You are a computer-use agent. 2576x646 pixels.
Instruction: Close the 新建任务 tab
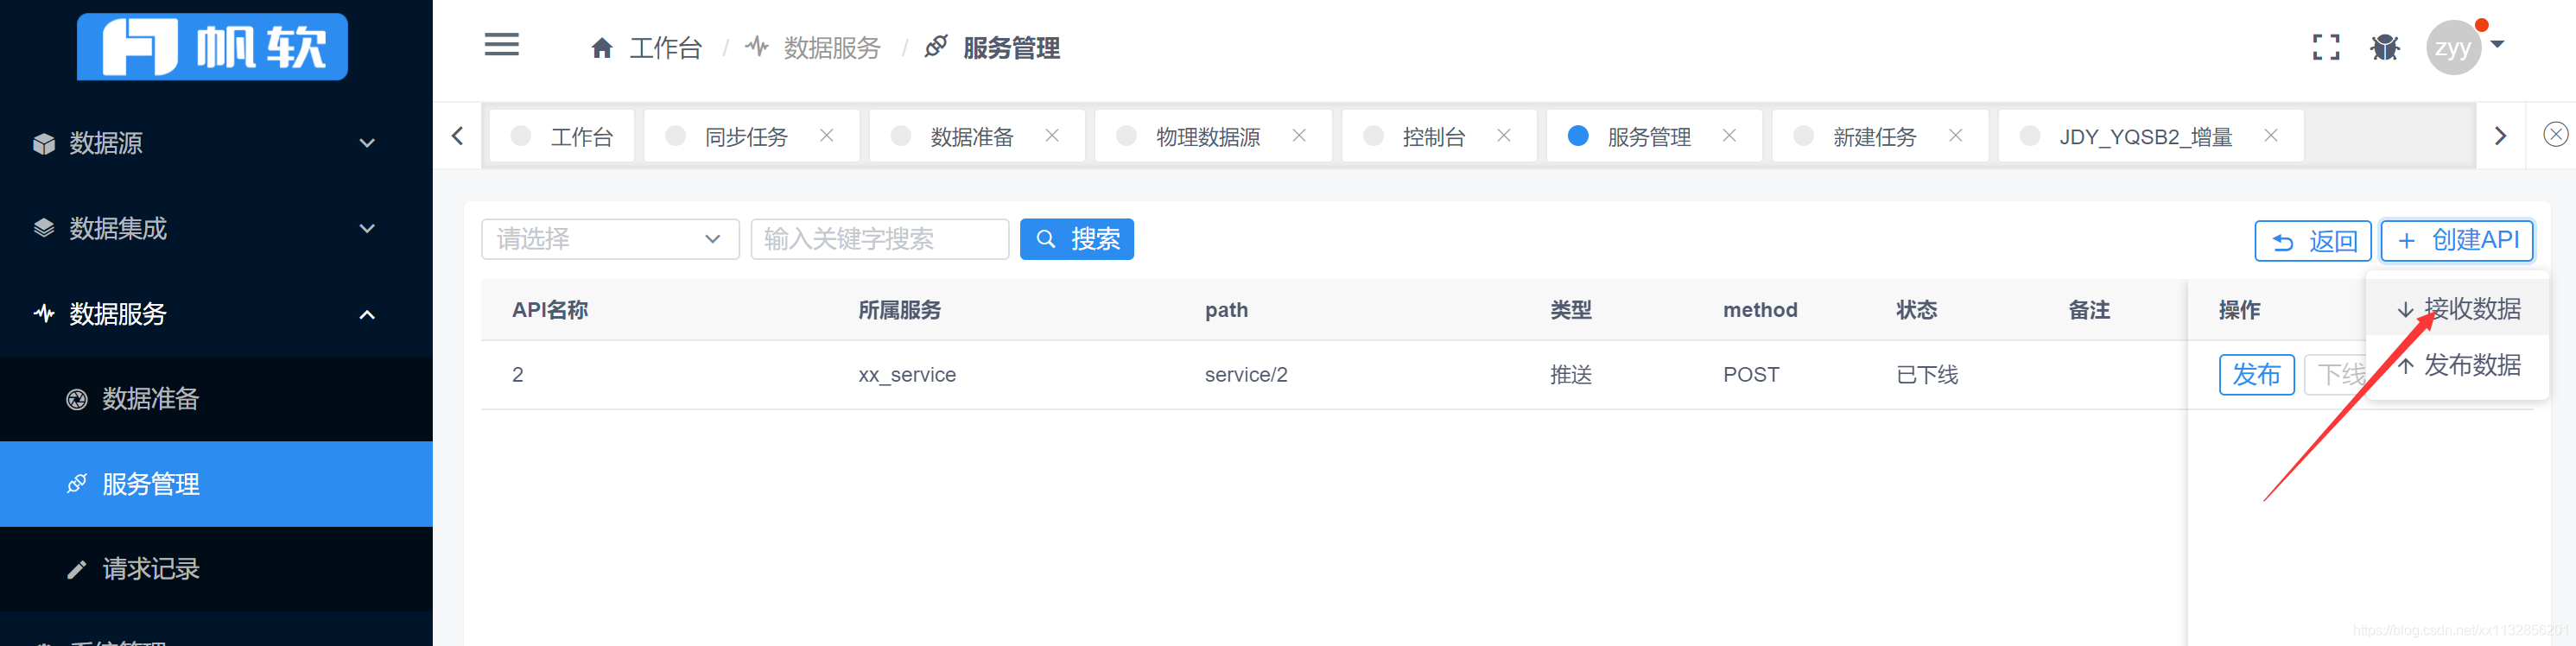1955,135
